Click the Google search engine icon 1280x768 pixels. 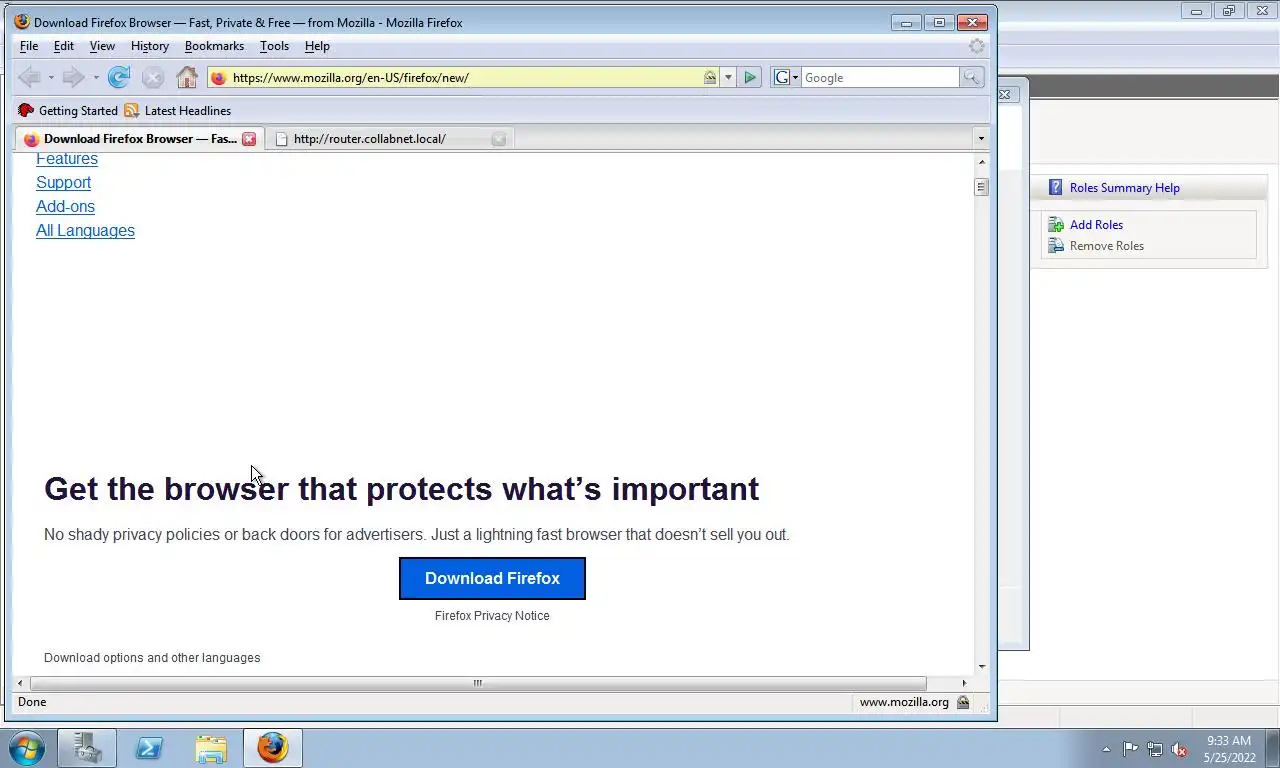[782, 77]
